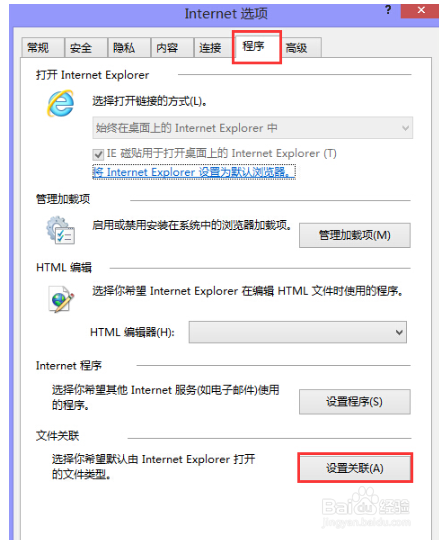Close the Internet 选项 dialog

point(420,11)
